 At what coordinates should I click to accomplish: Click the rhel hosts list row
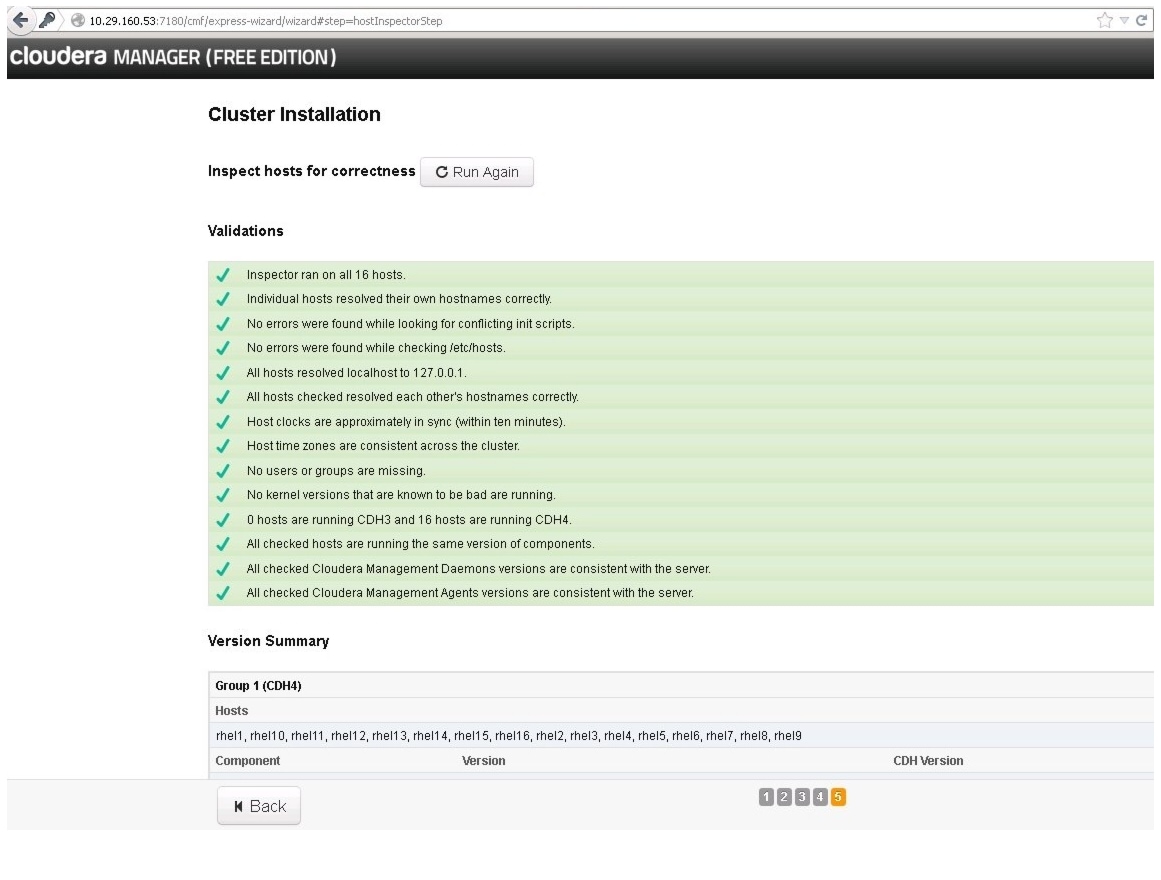click(680, 736)
